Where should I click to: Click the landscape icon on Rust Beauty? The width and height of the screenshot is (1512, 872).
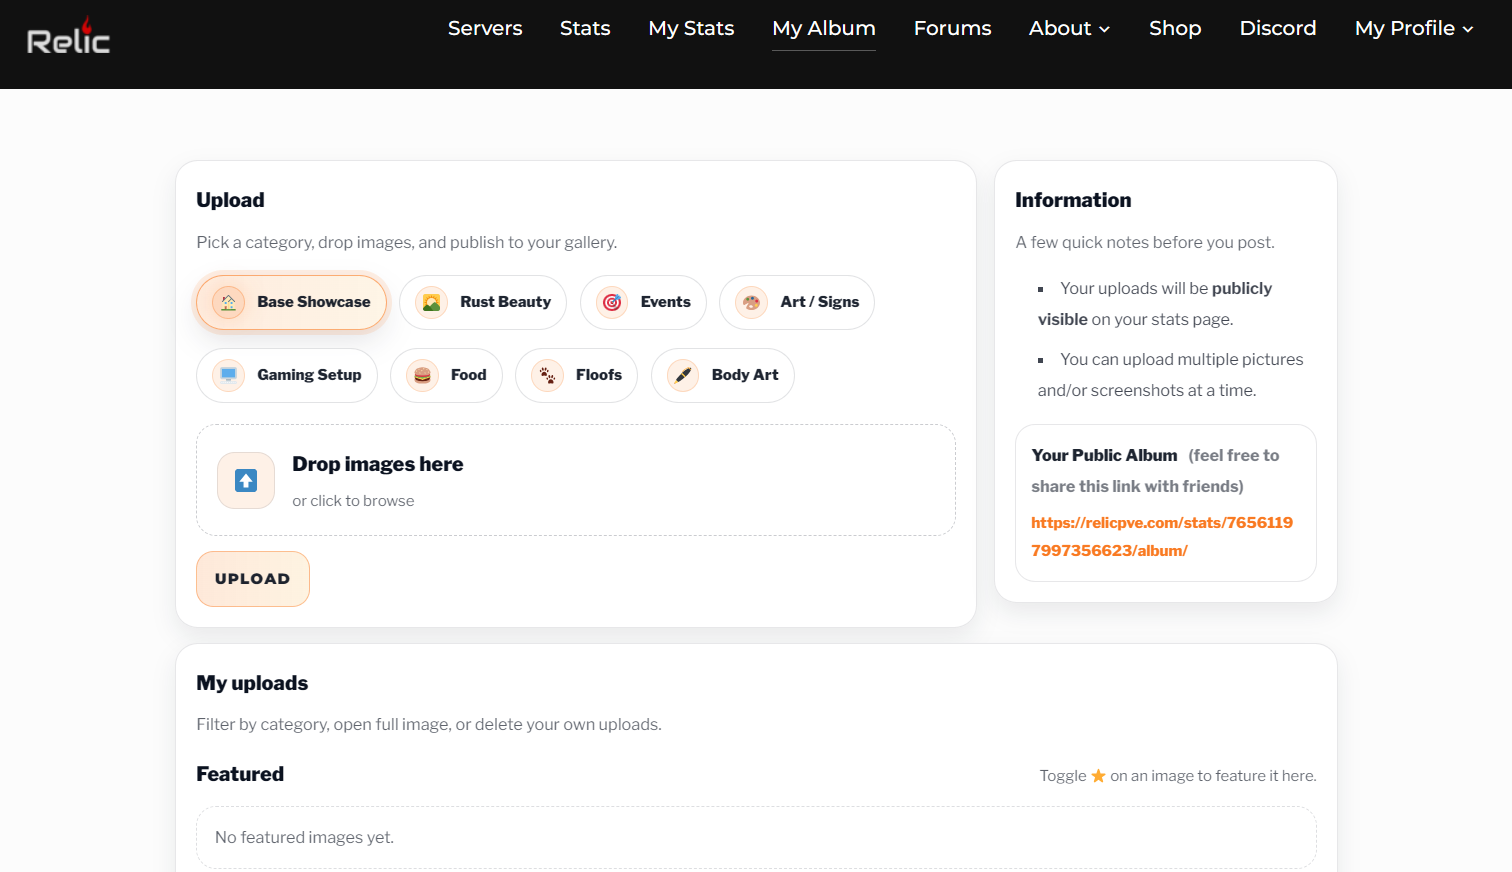(x=431, y=302)
